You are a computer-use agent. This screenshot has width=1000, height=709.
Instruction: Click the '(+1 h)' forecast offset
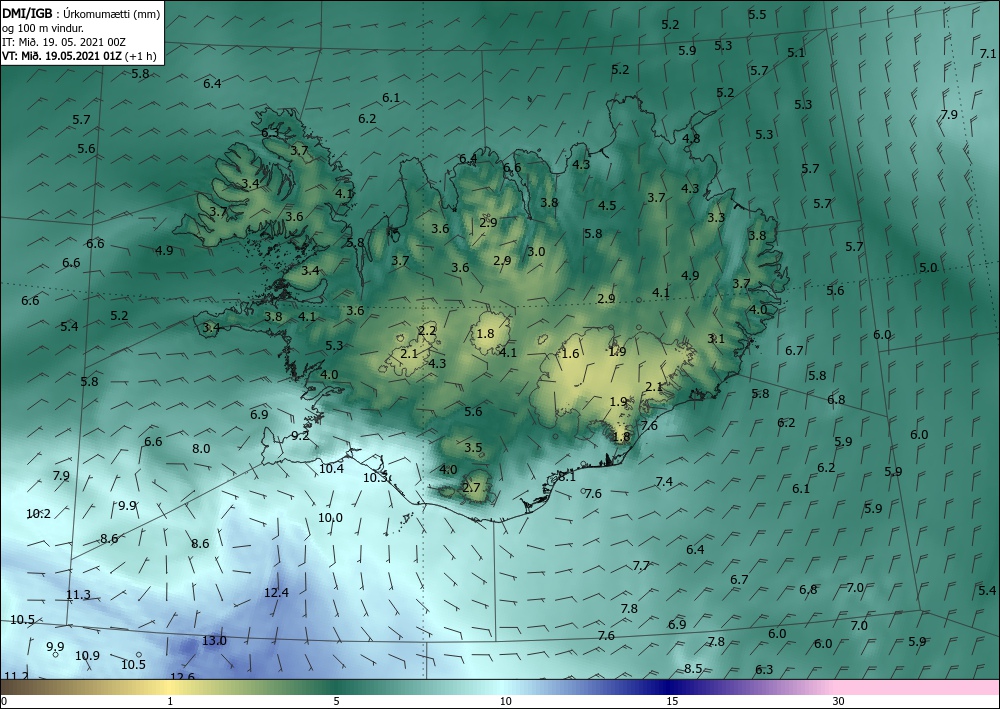141,56
